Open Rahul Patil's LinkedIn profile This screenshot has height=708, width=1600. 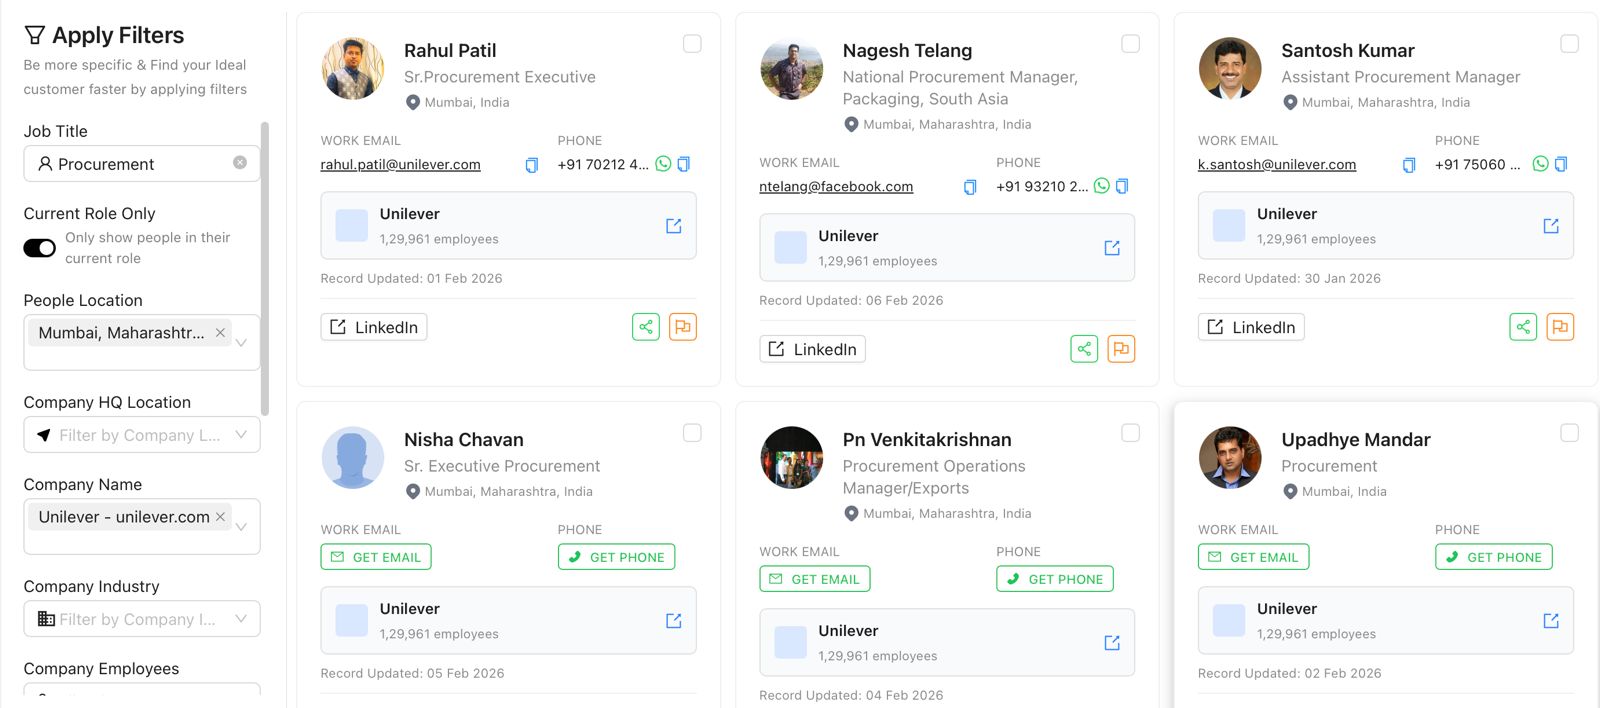click(x=374, y=327)
